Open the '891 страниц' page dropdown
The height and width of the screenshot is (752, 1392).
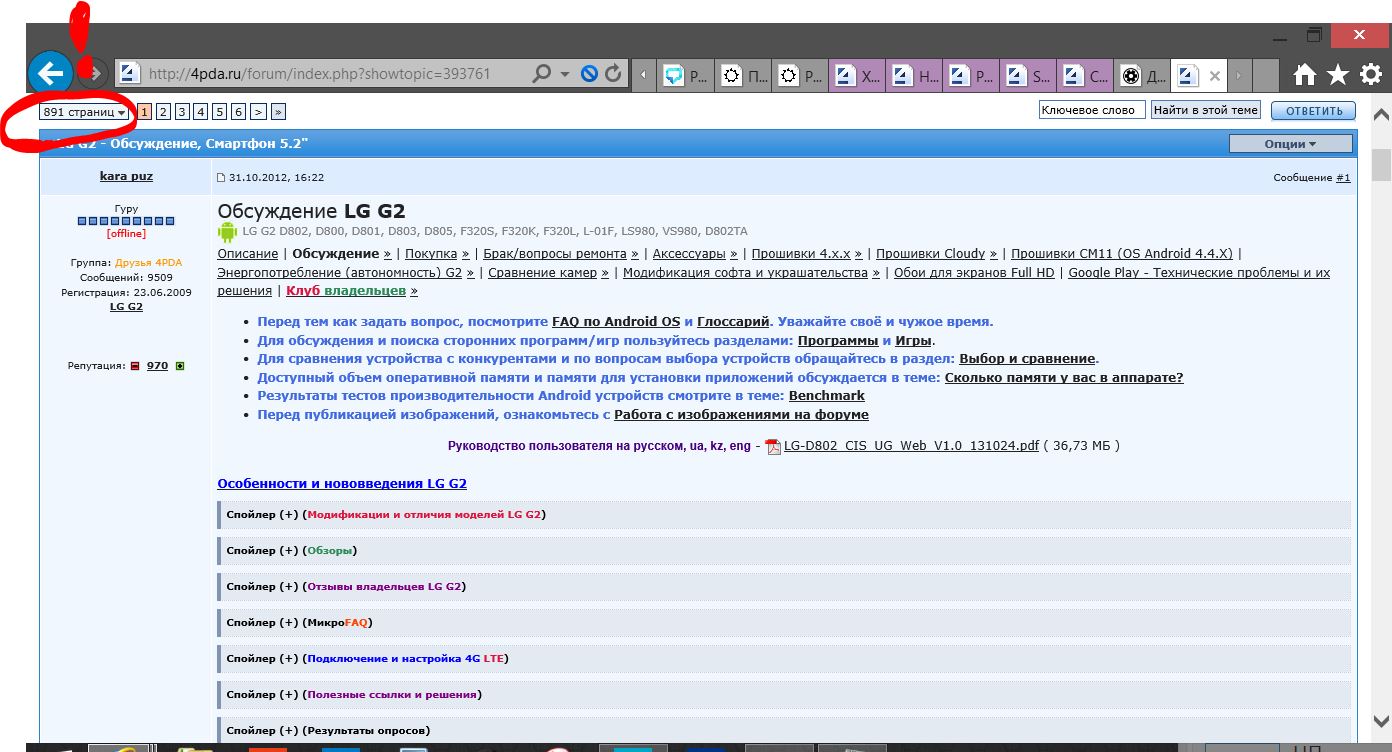pyautogui.click(x=85, y=112)
